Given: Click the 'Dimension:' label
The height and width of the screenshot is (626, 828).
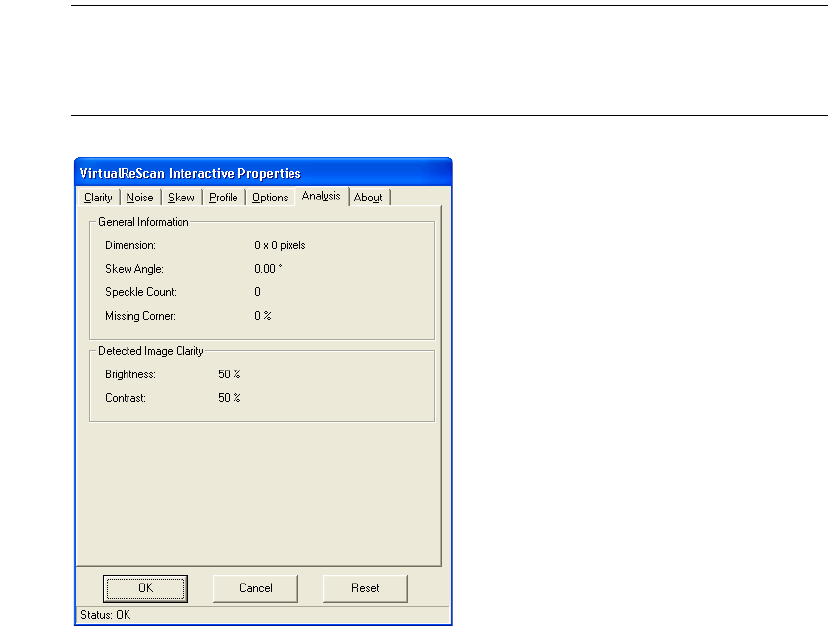Looking at the screenshot, I should (130, 246).
